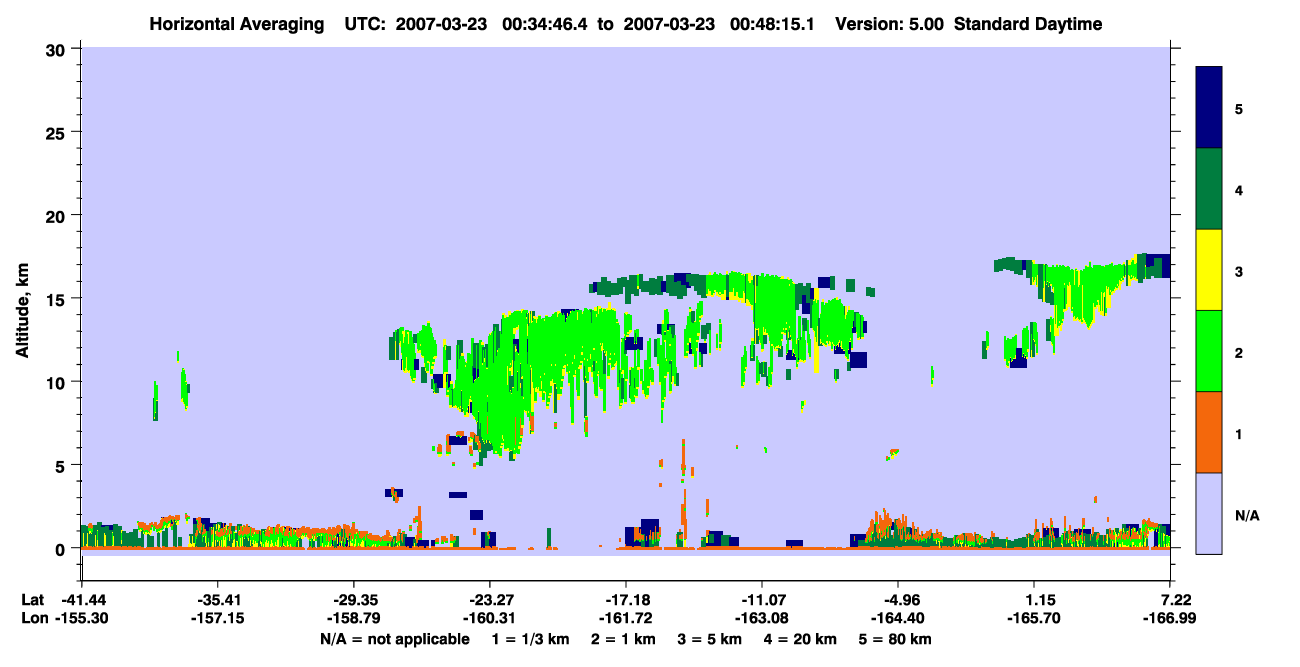Click the longitude value '-155.30'
Viewport: 1300px width, 667px height.
[x=81, y=619]
